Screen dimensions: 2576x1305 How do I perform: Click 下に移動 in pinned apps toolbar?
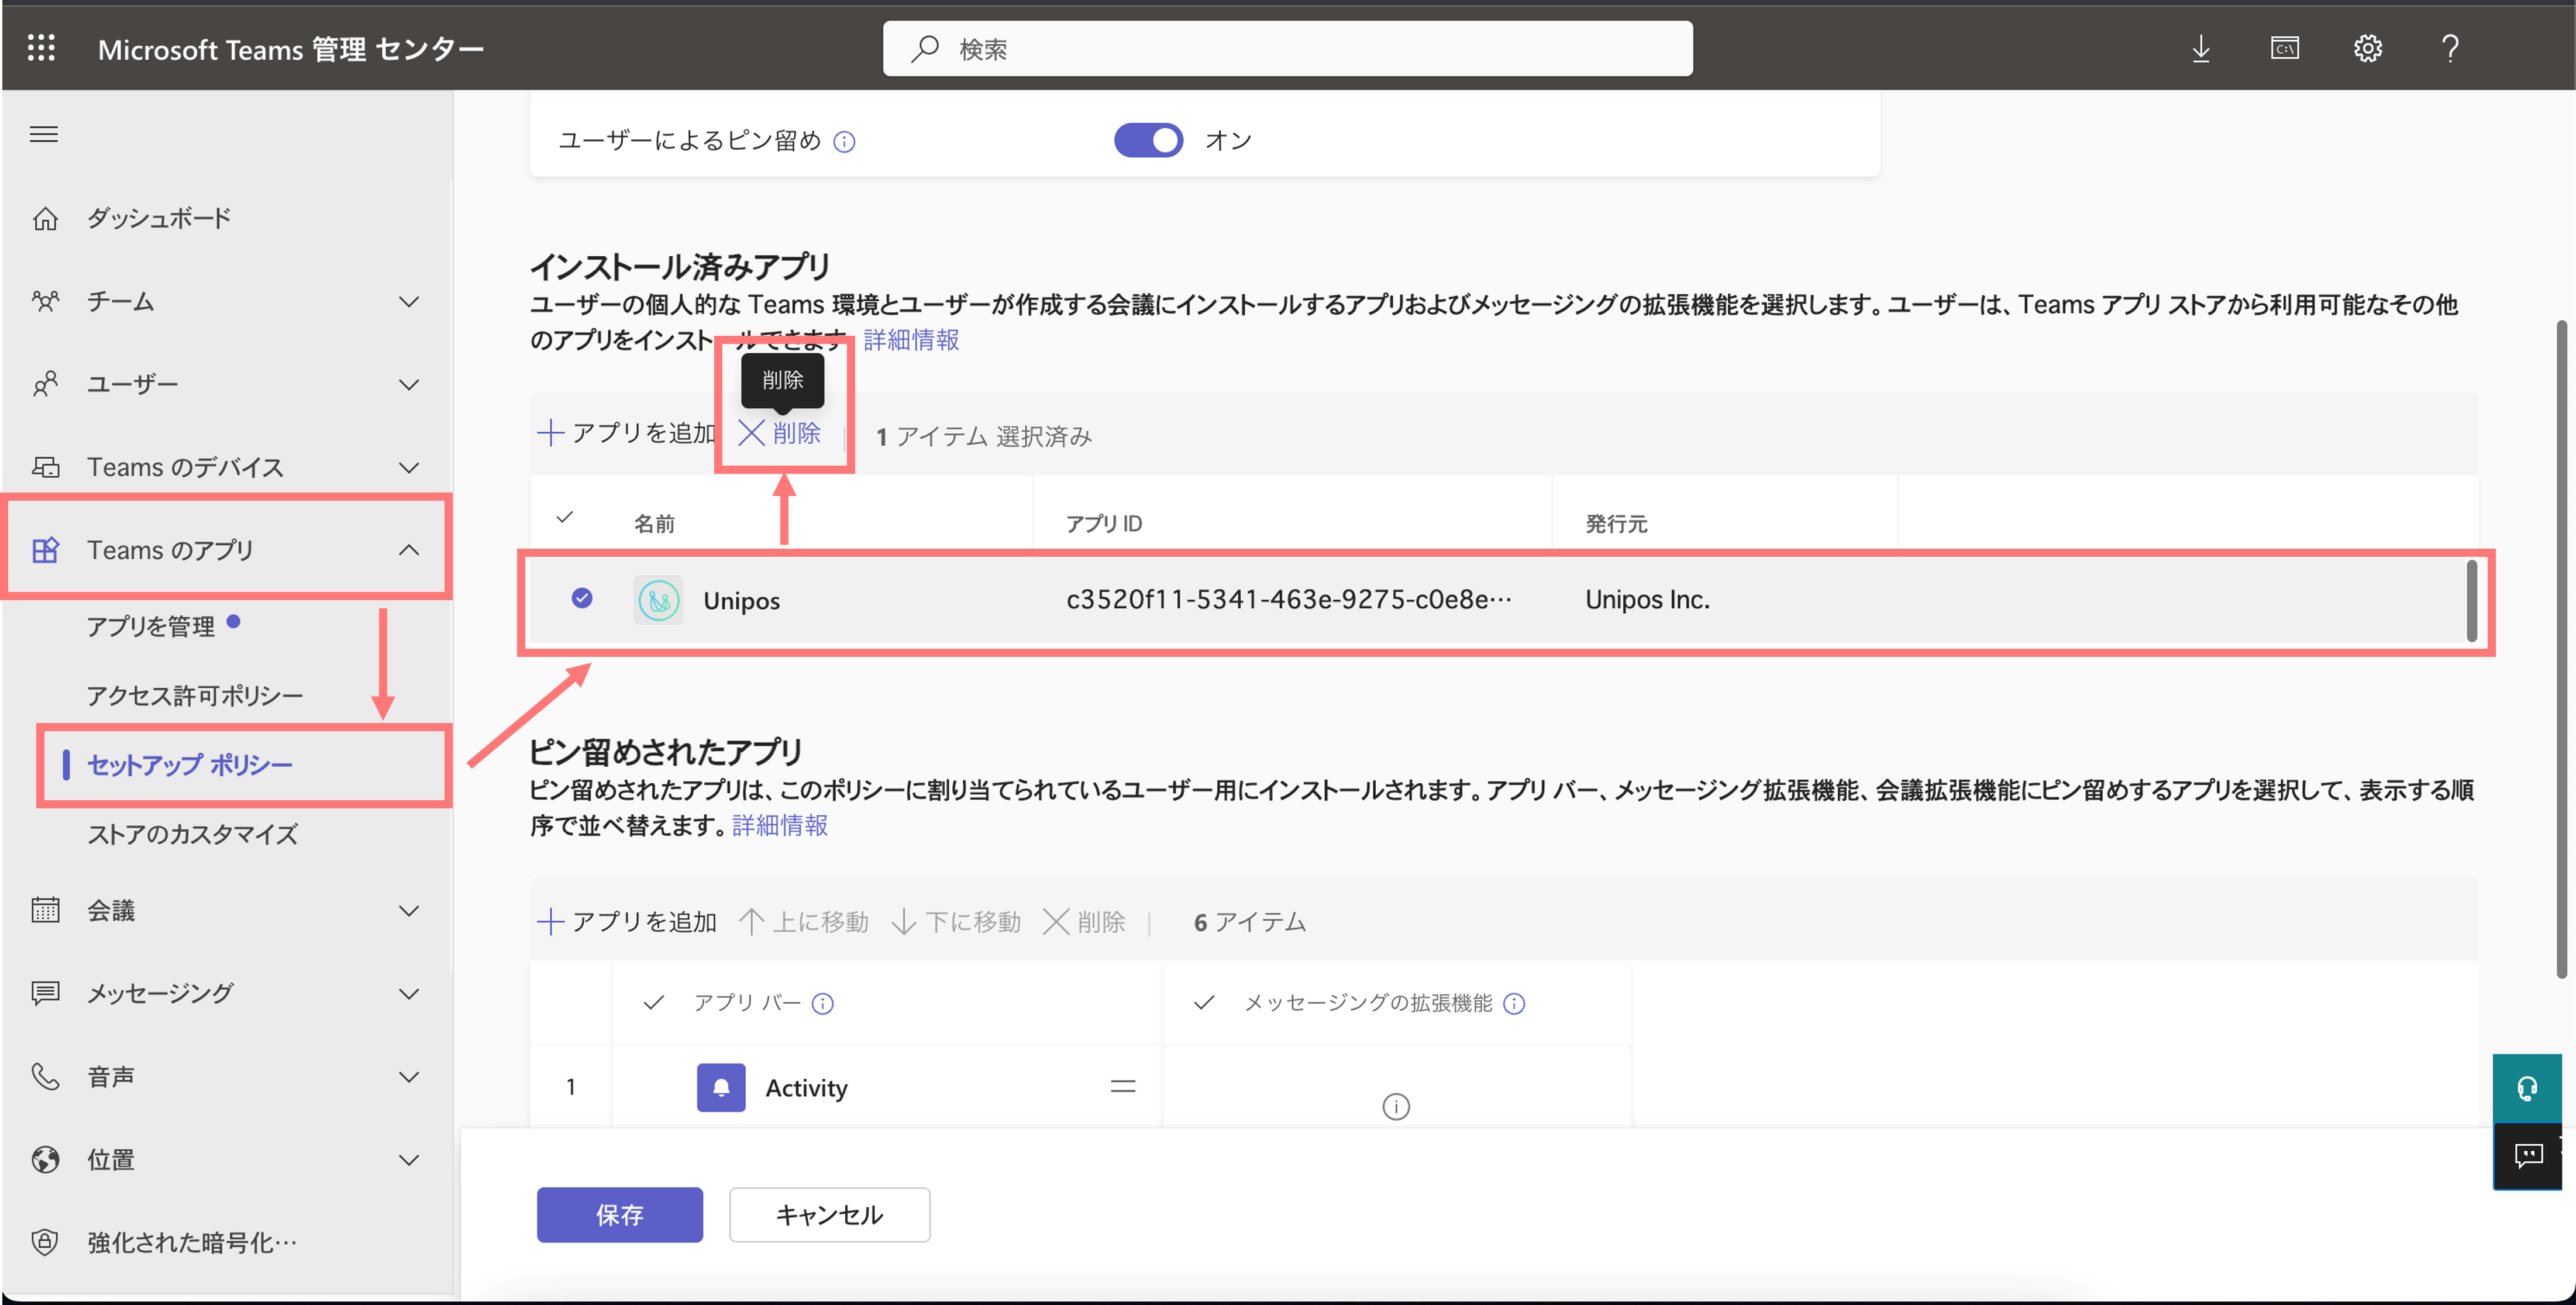tap(956, 921)
